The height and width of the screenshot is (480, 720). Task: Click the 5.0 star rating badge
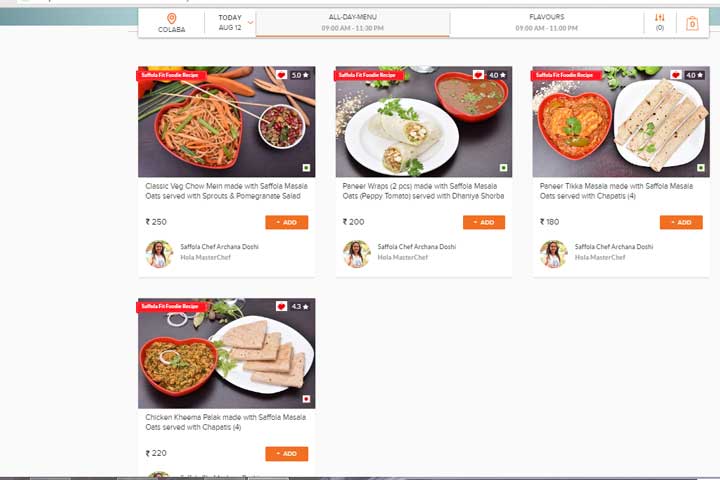pyautogui.click(x=300, y=75)
